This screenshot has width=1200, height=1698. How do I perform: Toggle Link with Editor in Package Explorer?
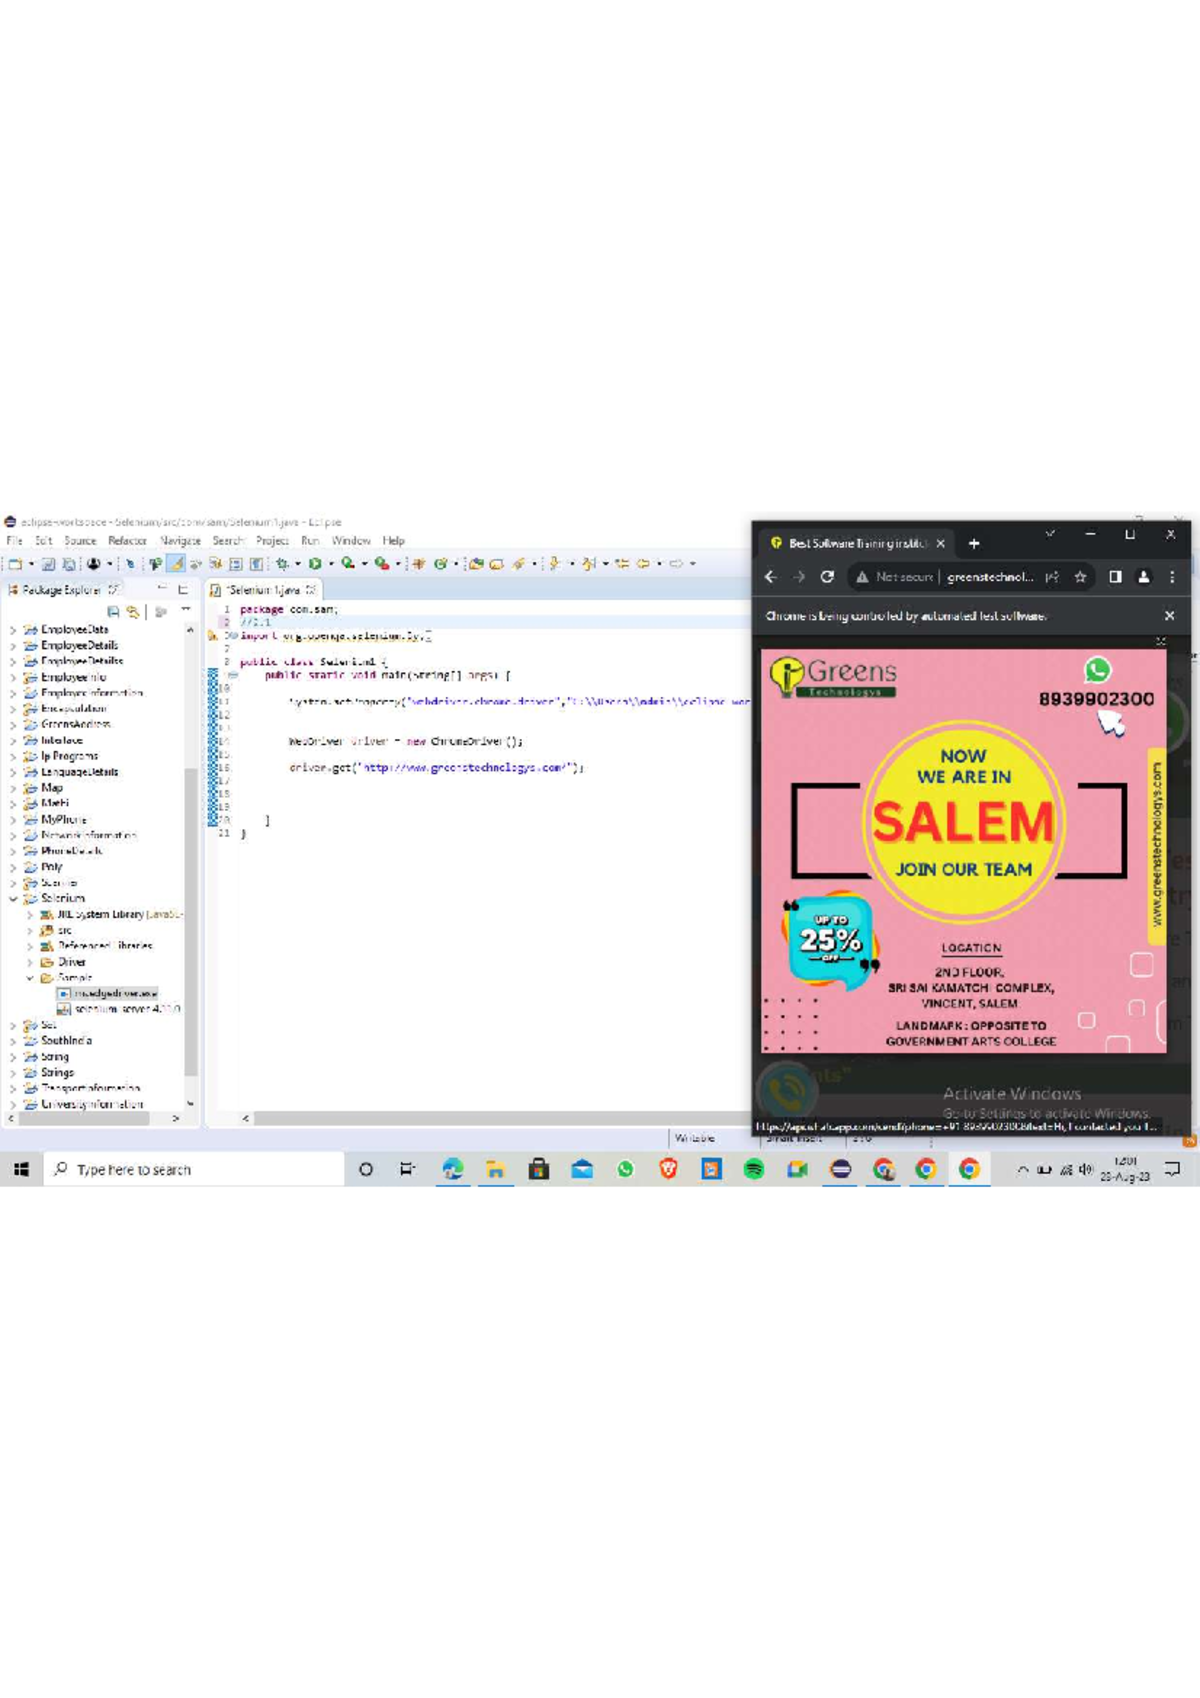click(133, 611)
